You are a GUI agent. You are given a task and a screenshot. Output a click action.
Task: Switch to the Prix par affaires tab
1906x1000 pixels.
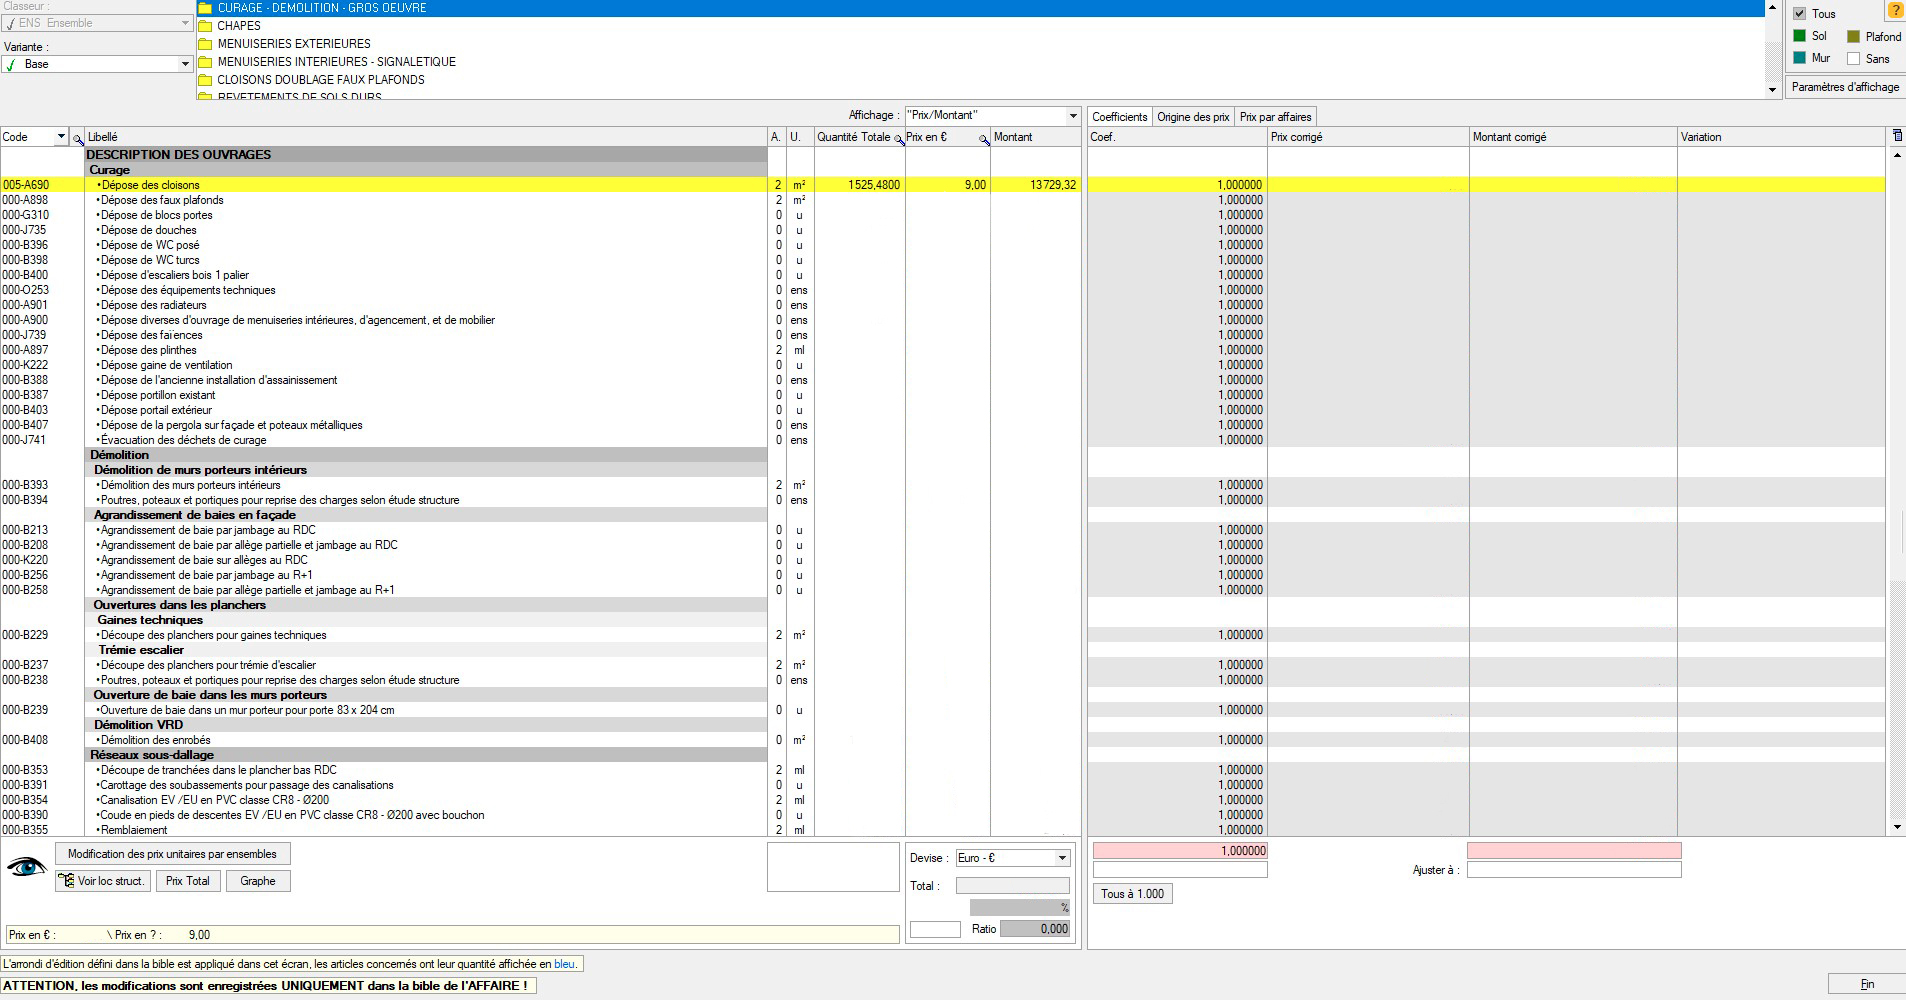[1275, 117]
